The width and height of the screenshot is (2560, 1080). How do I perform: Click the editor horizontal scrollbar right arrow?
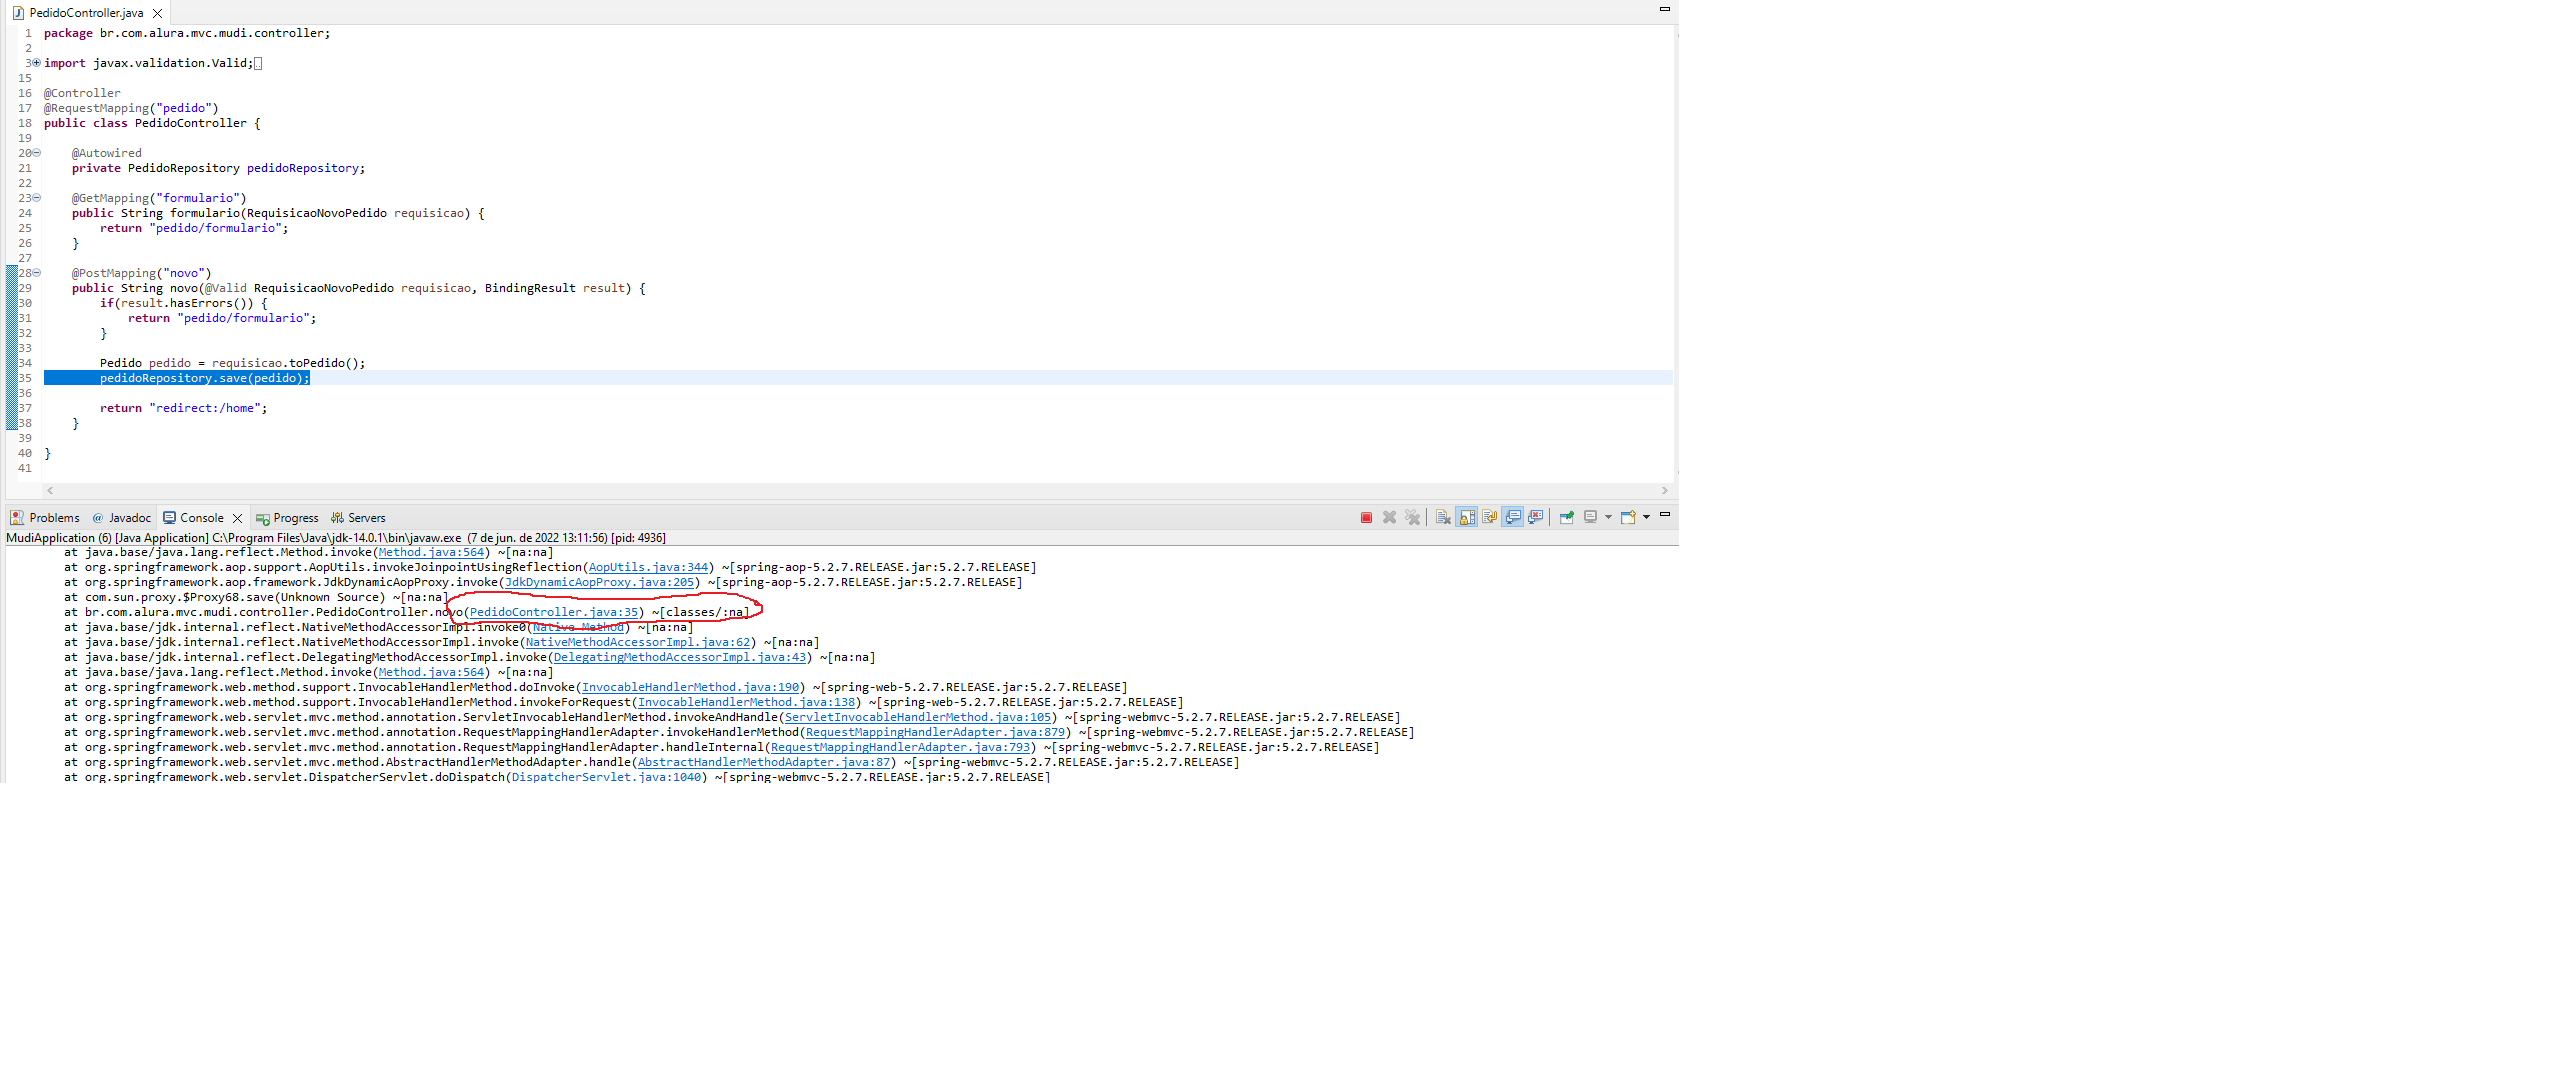[1664, 491]
